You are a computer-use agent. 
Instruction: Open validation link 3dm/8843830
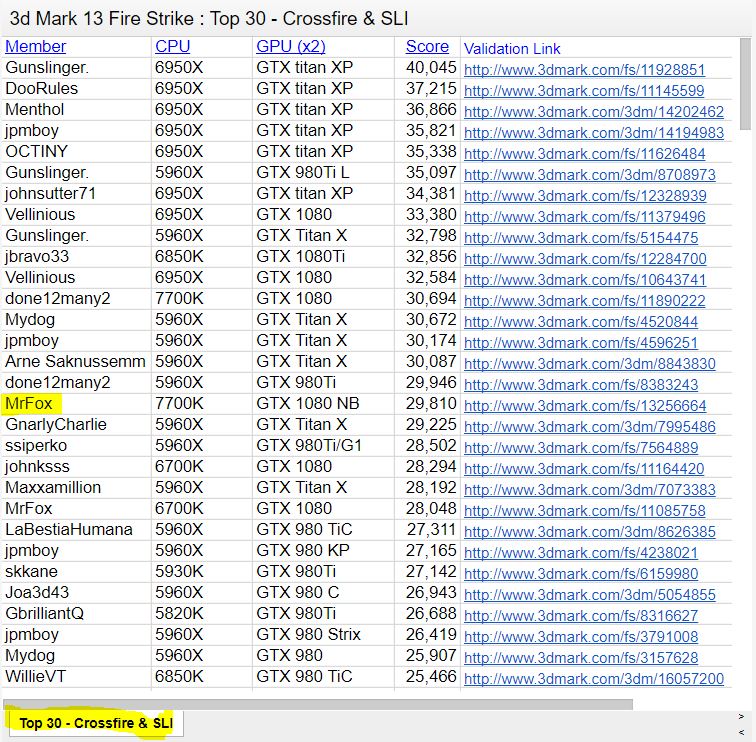[x=589, y=364]
